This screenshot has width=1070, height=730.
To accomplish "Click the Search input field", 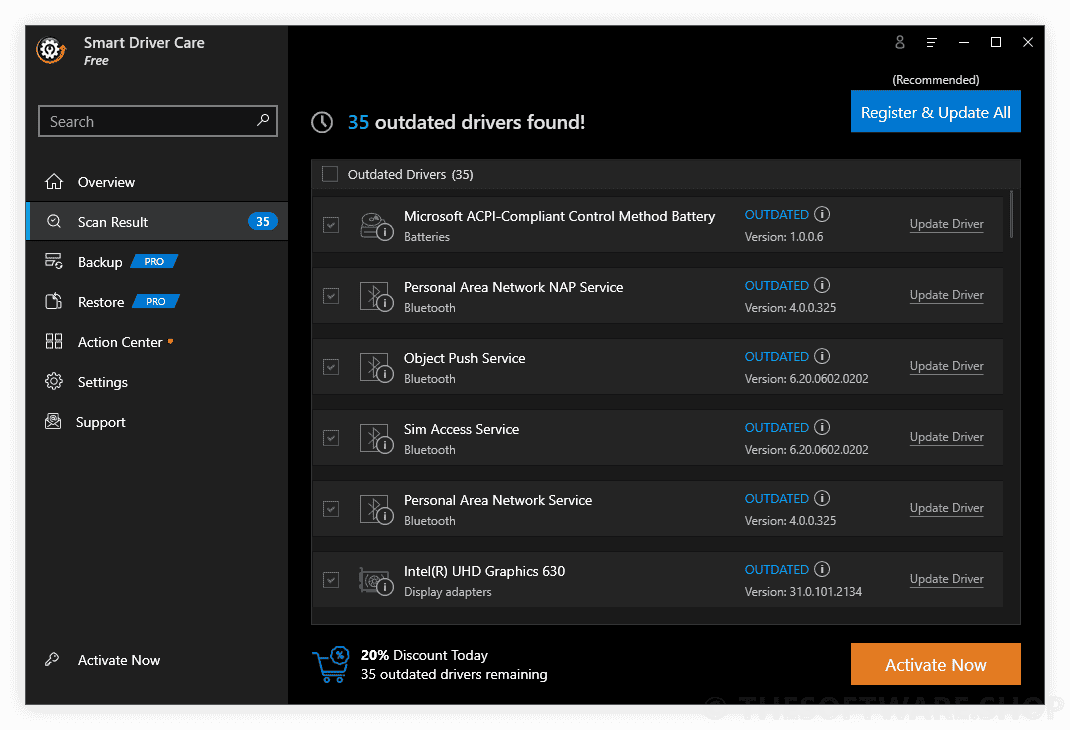I will [x=158, y=121].
